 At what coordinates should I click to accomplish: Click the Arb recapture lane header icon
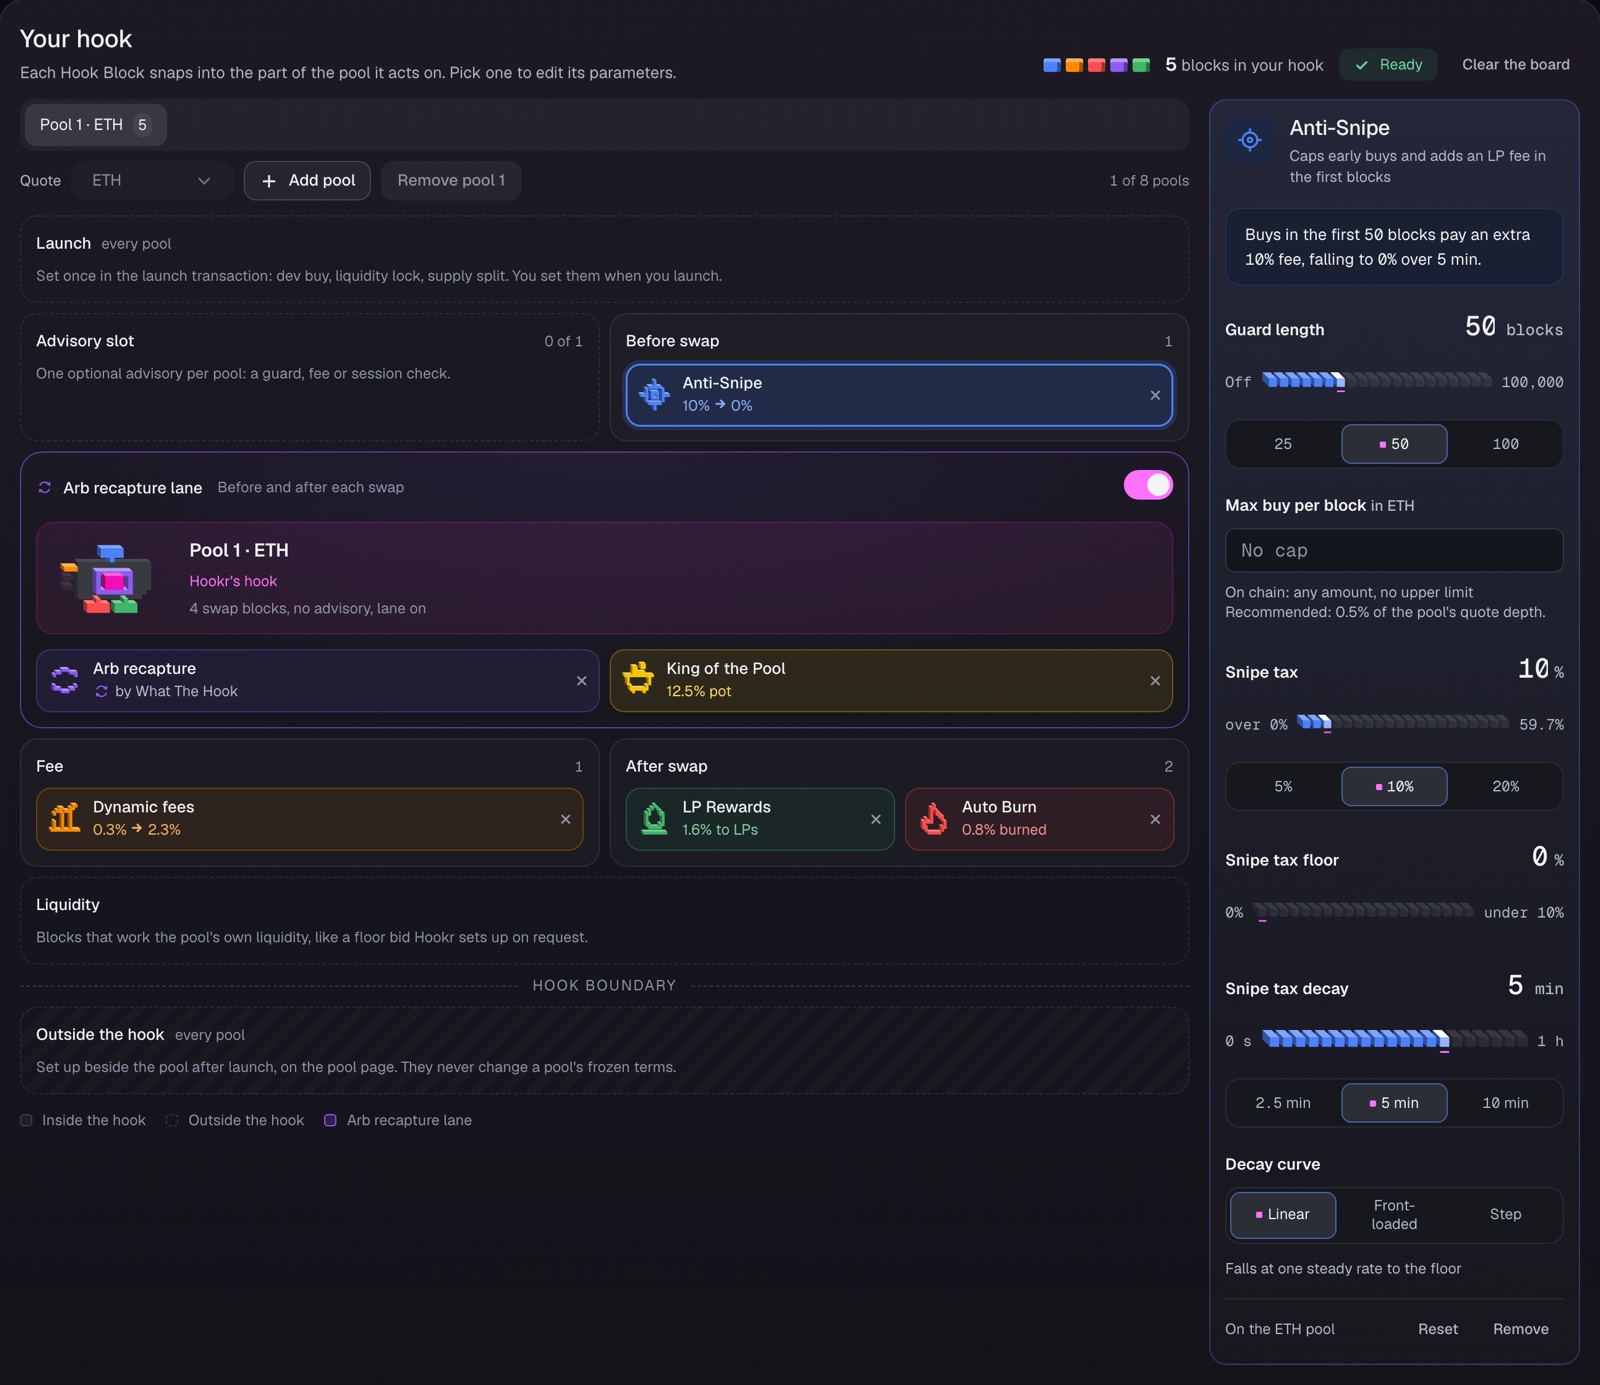[44, 487]
